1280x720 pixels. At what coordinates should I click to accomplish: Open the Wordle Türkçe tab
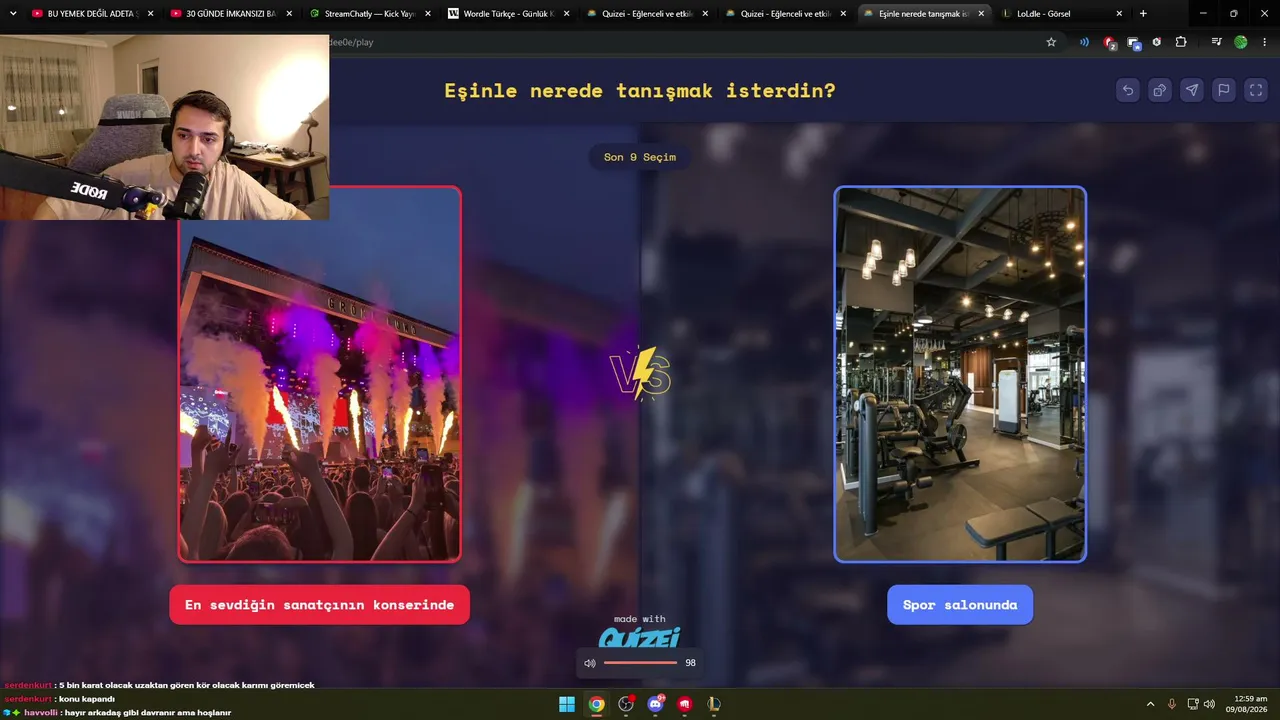[x=508, y=14]
